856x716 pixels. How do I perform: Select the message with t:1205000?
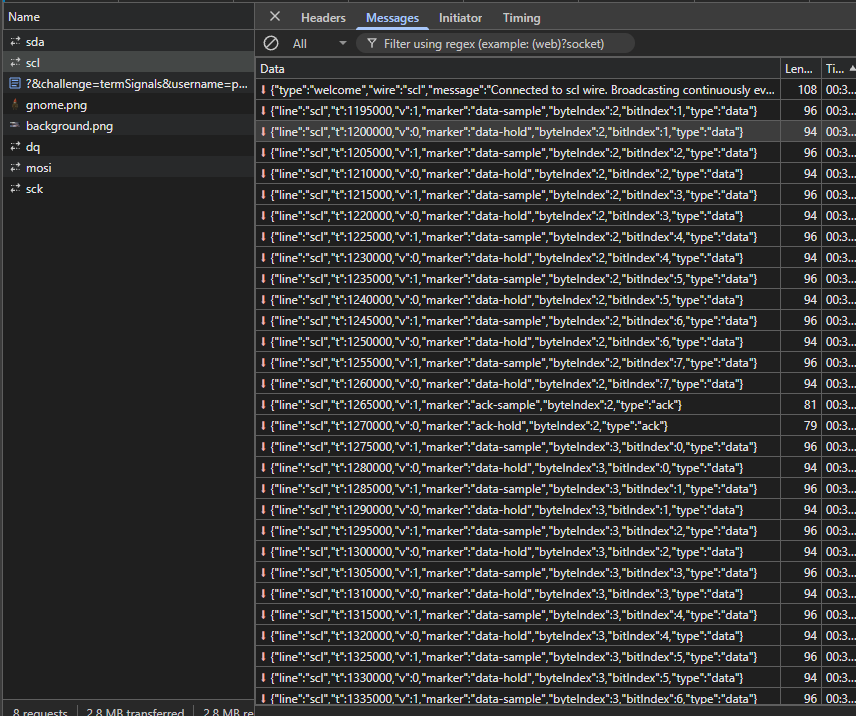tap(556, 153)
